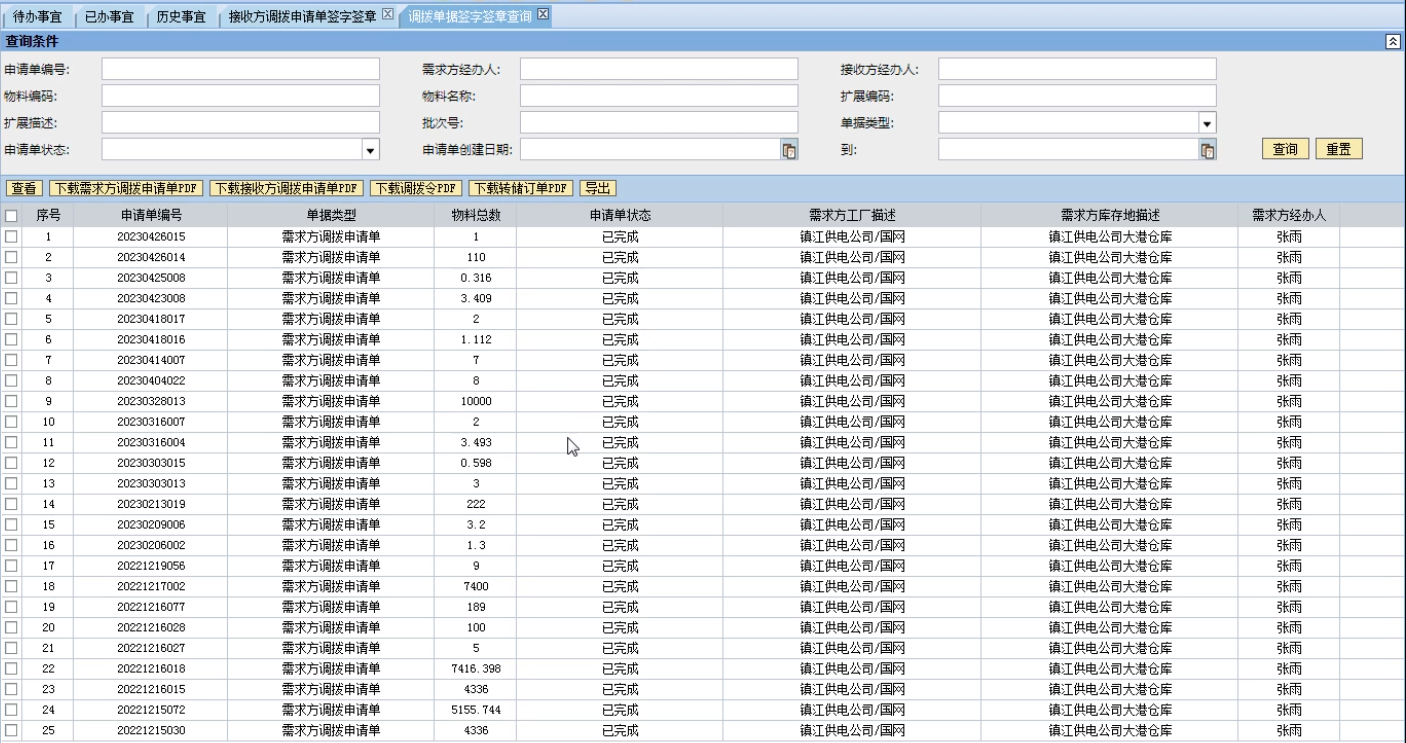1406x743 pixels.
Task: Click the 查看 button
Action: 25,188
